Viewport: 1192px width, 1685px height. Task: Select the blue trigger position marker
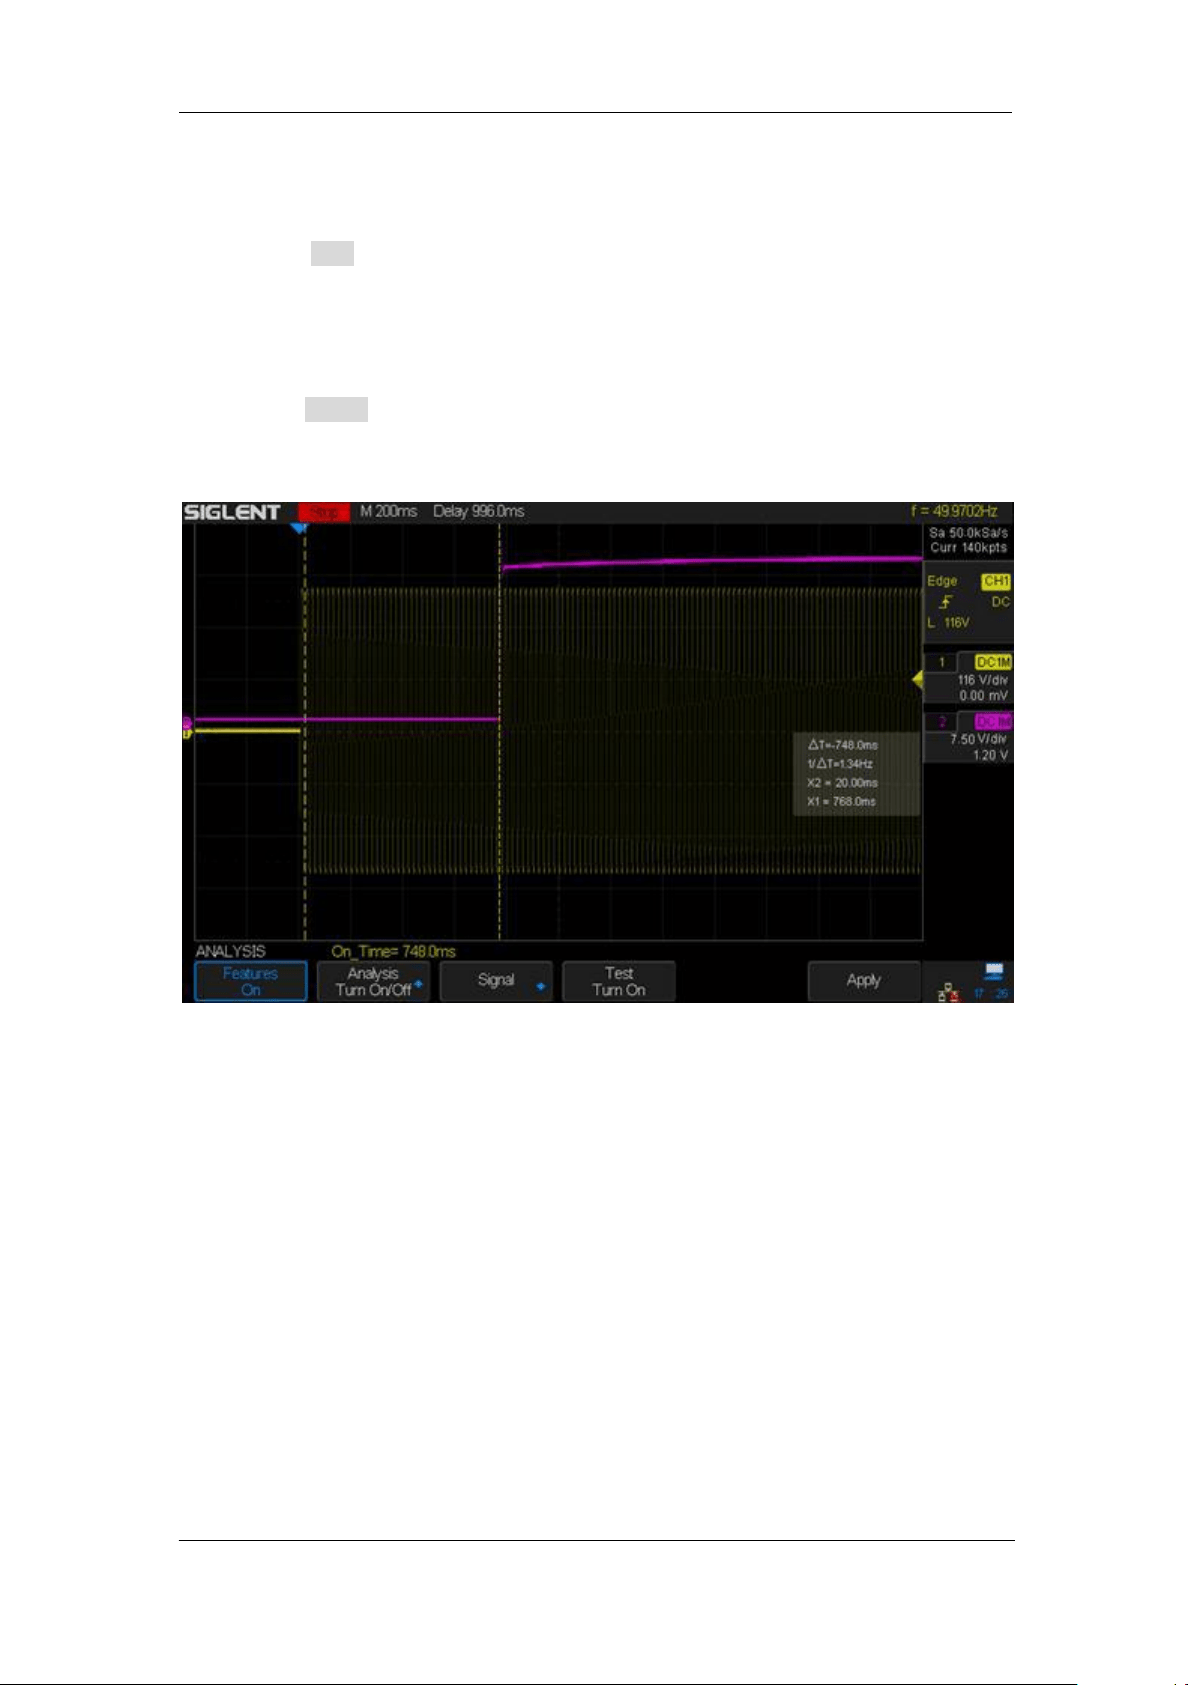click(x=298, y=527)
